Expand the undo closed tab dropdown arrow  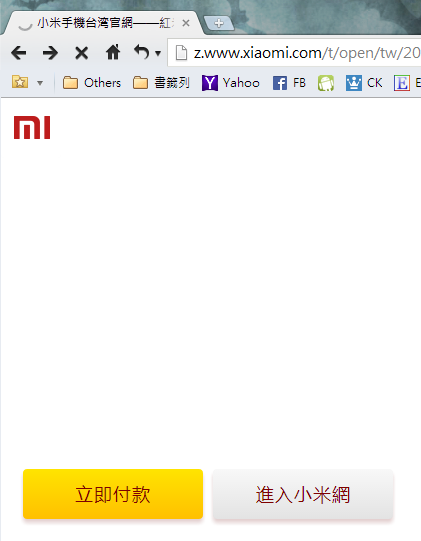click(x=158, y=53)
